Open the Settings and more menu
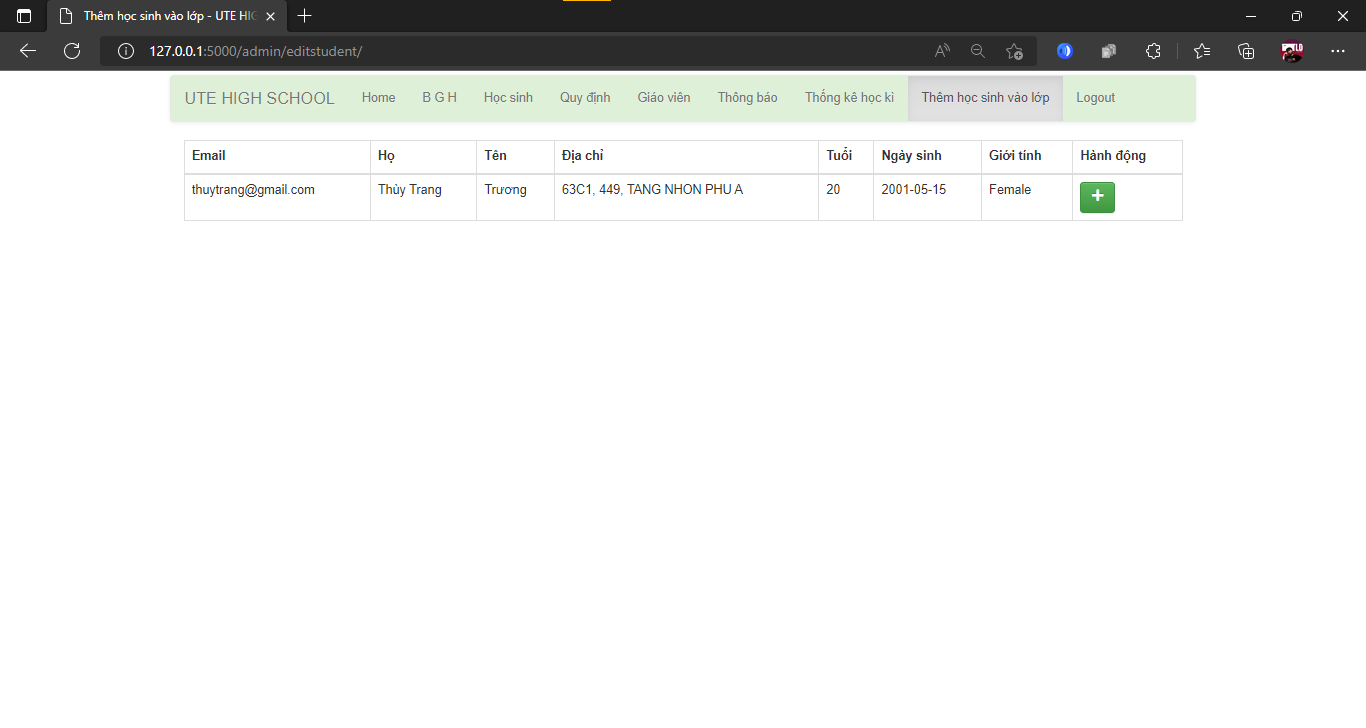This screenshot has height=728, width=1366. 1338,51
